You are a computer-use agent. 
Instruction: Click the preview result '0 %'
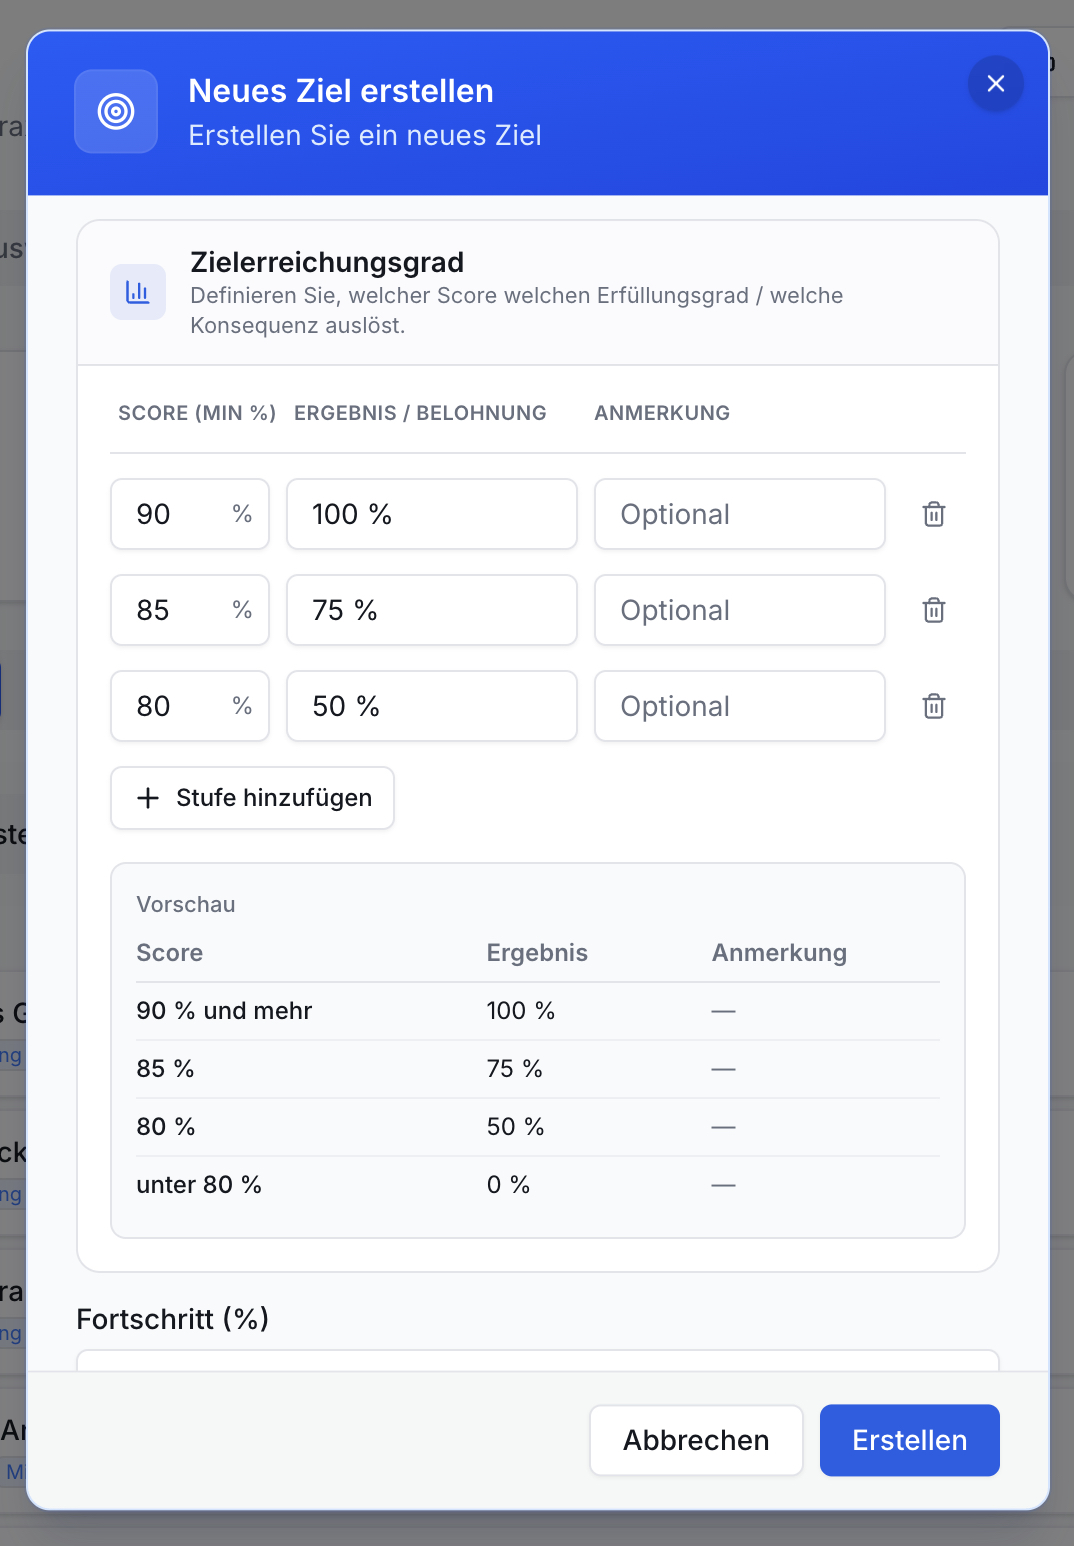coord(508,1185)
